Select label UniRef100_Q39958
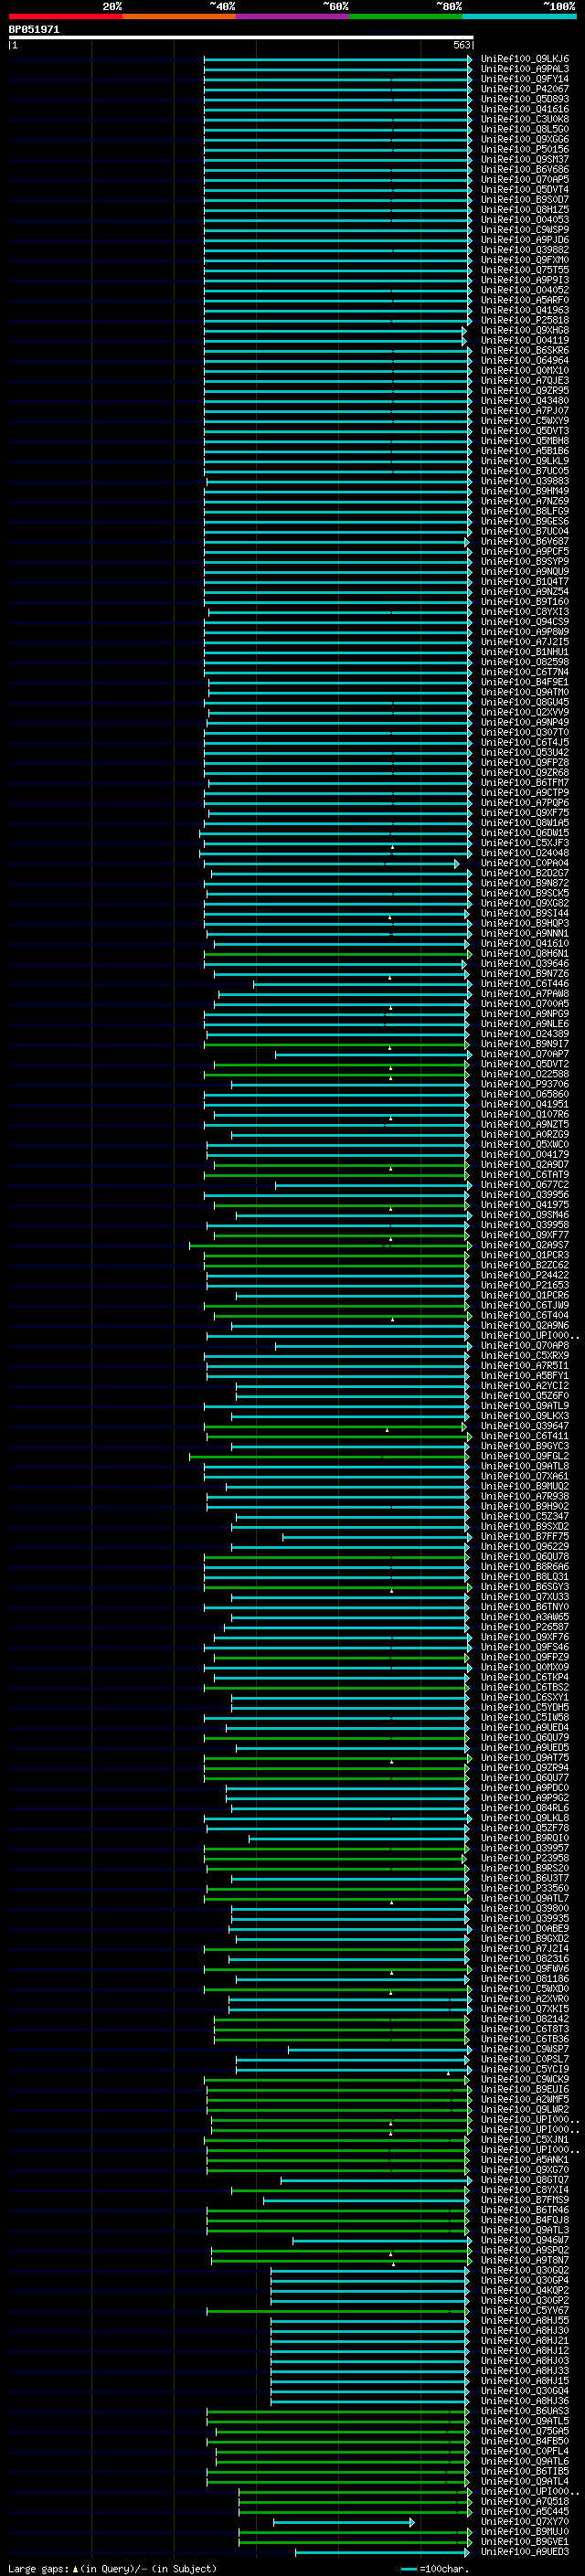Viewport: 585px width, 2576px height. (525, 1224)
